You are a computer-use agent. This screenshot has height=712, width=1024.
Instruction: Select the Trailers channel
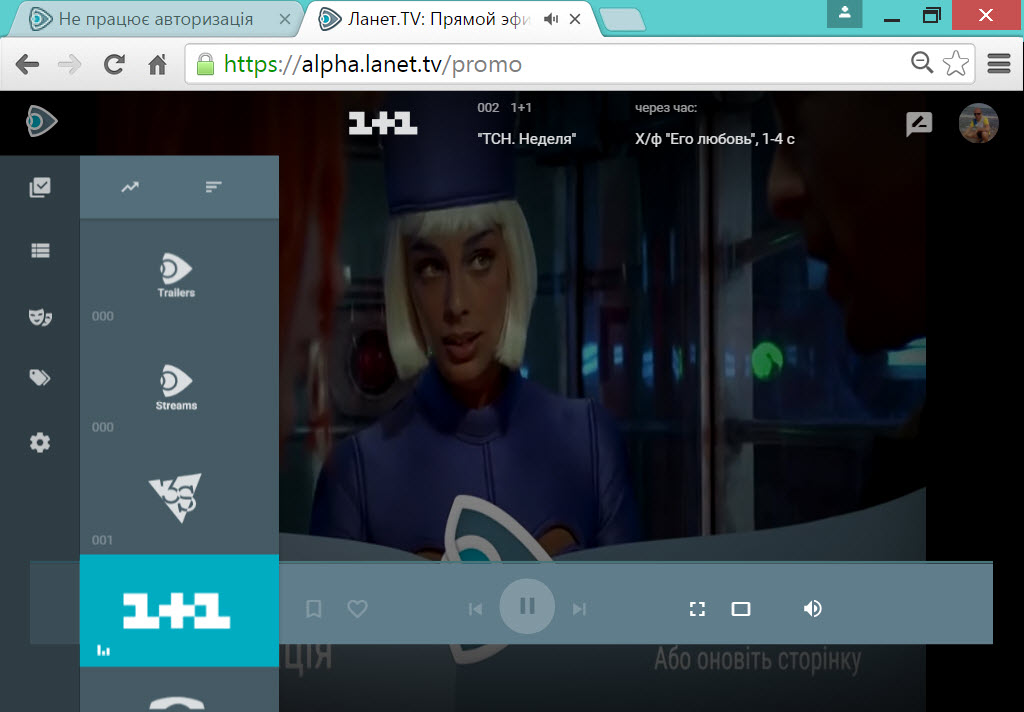click(176, 275)
